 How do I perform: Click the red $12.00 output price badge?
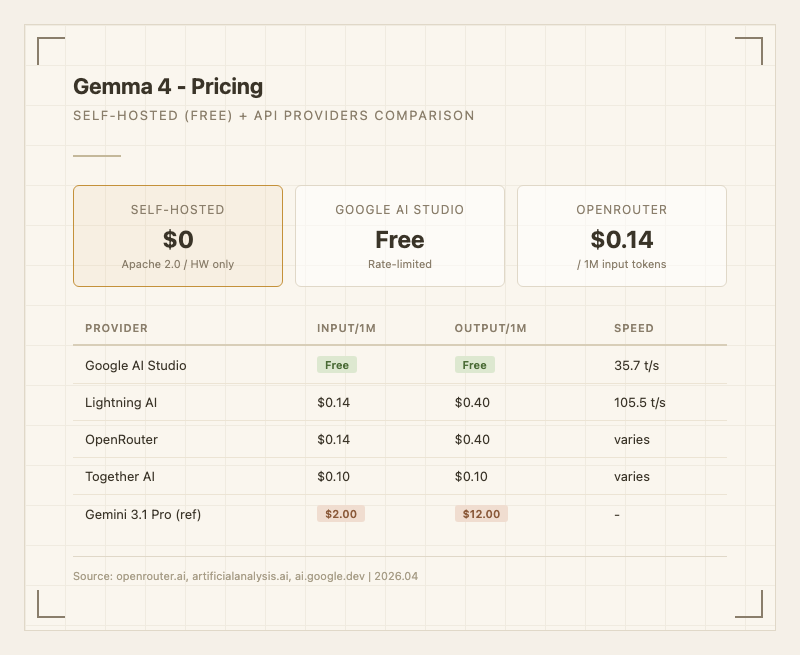(x=482, y=514)
